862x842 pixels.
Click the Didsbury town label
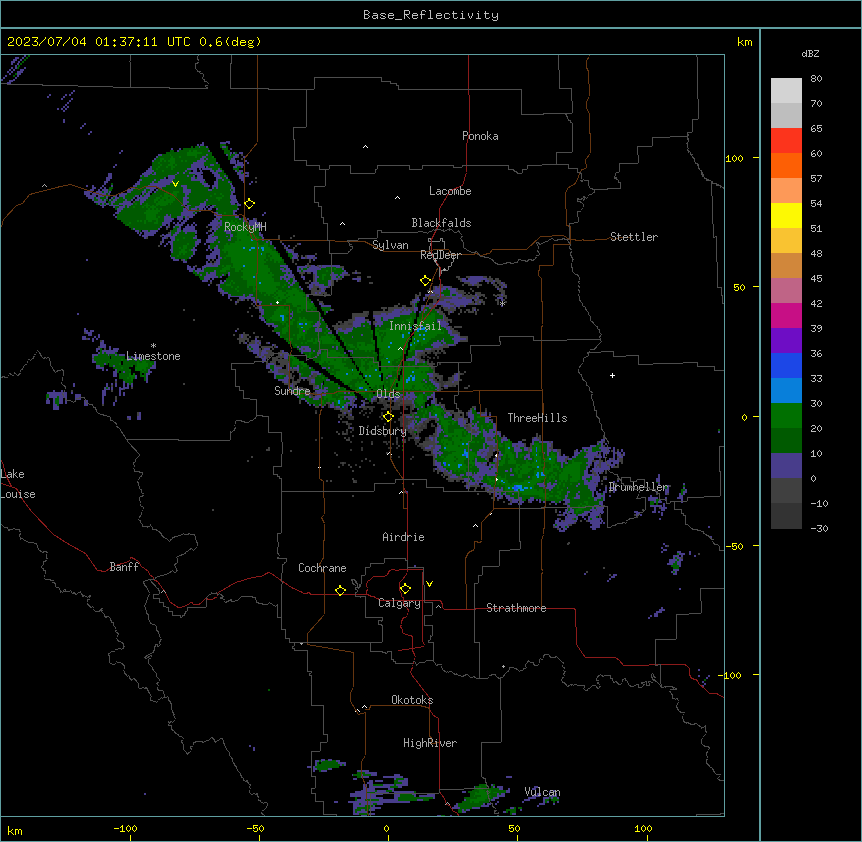click(x=383, y=431)
